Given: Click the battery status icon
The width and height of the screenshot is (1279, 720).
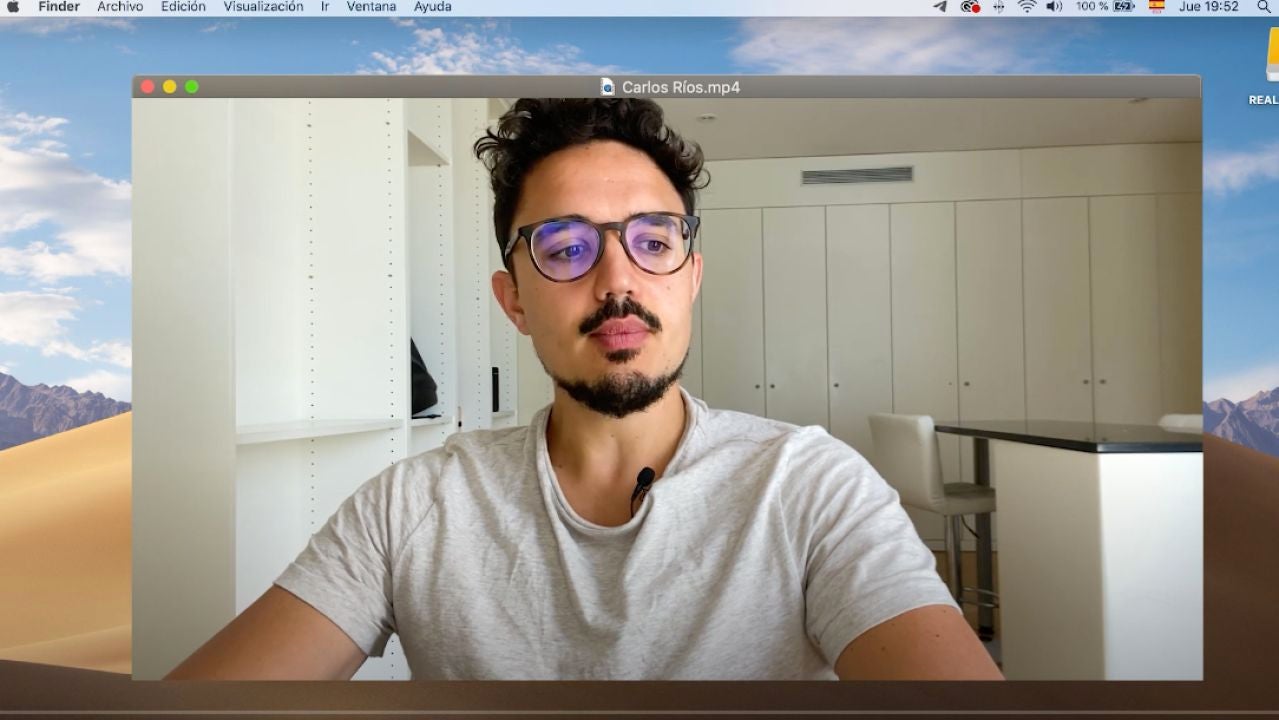Looking at the screenshot, I should coord(1123,7).
